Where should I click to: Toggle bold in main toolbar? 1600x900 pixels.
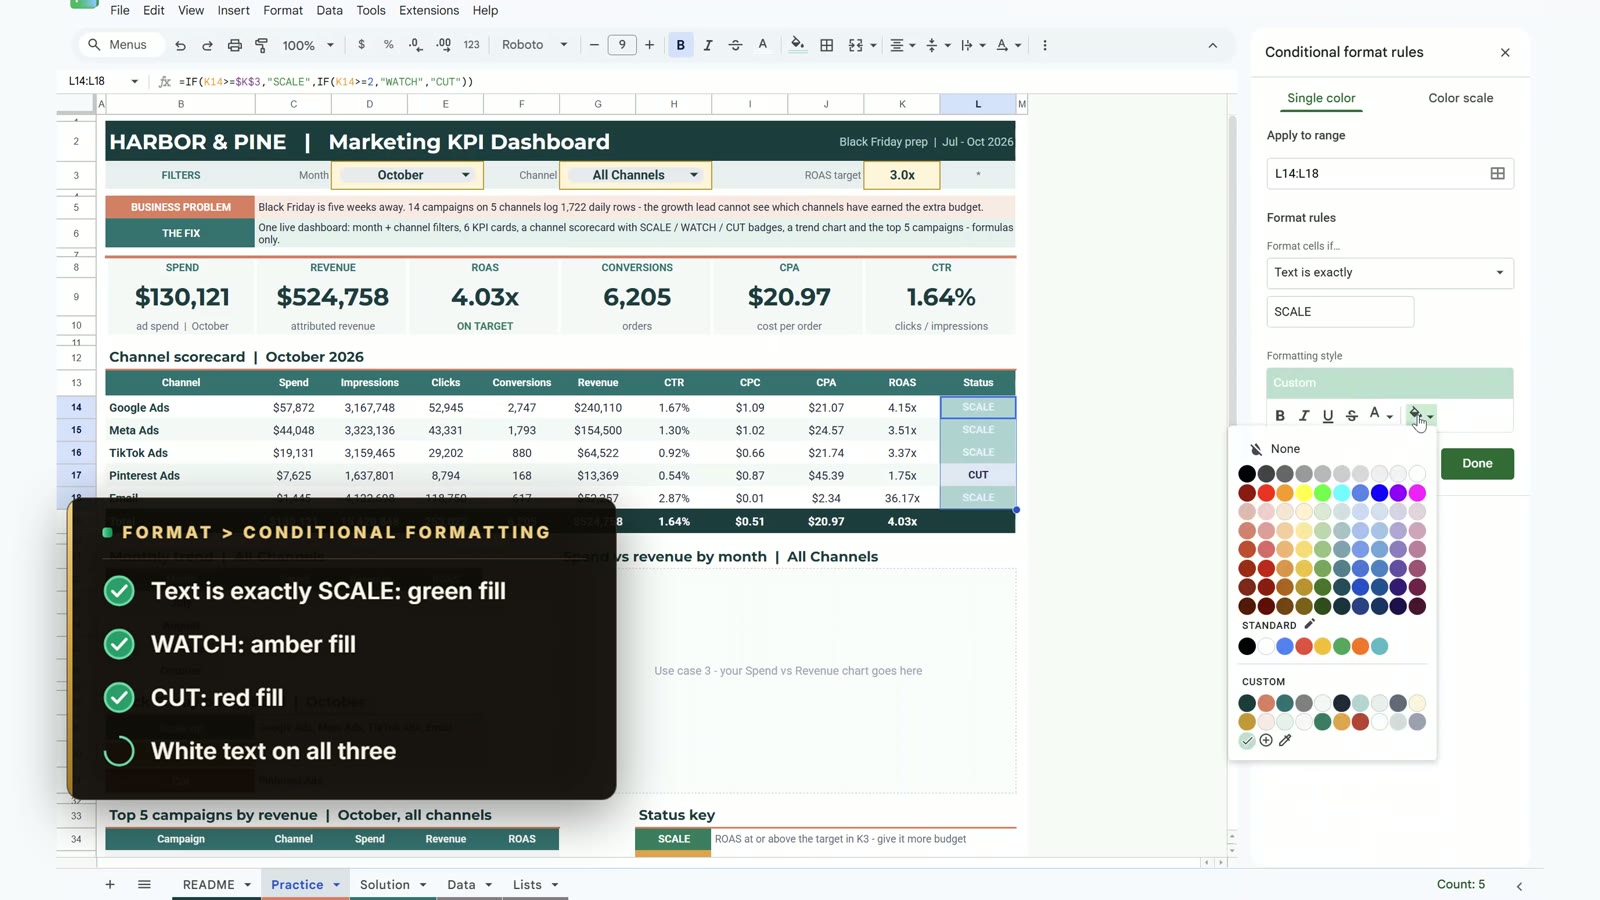(681, 45)
